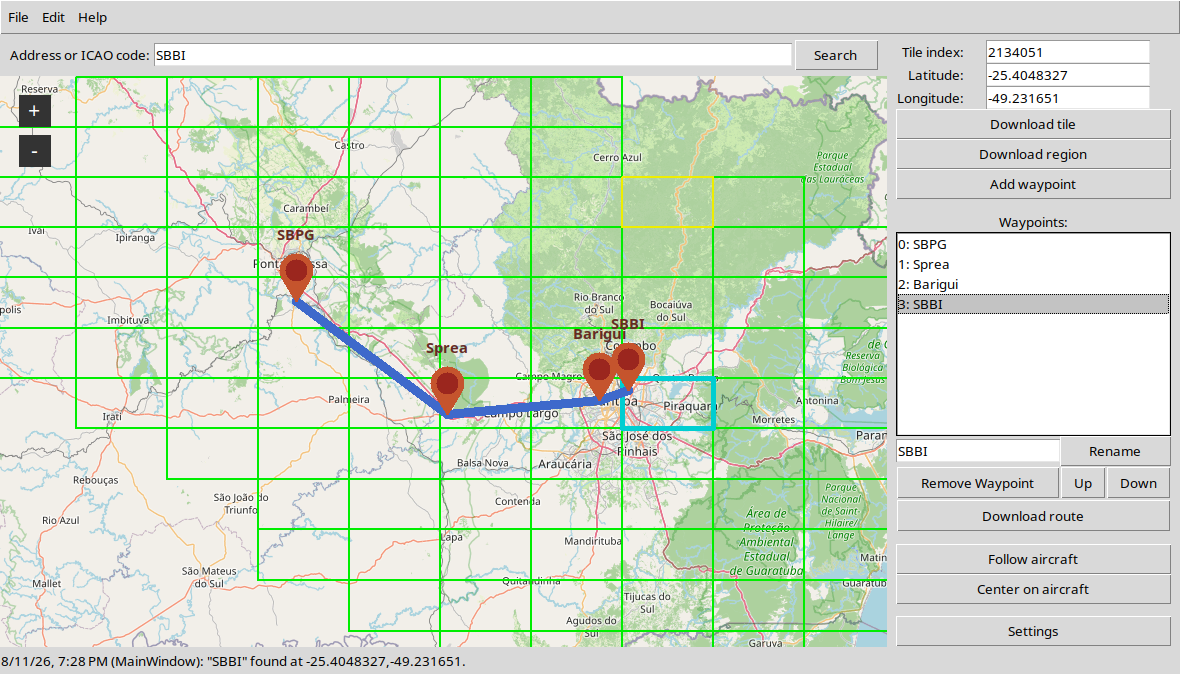Open the File menu
1180x674 pixels.
point(18,17)
